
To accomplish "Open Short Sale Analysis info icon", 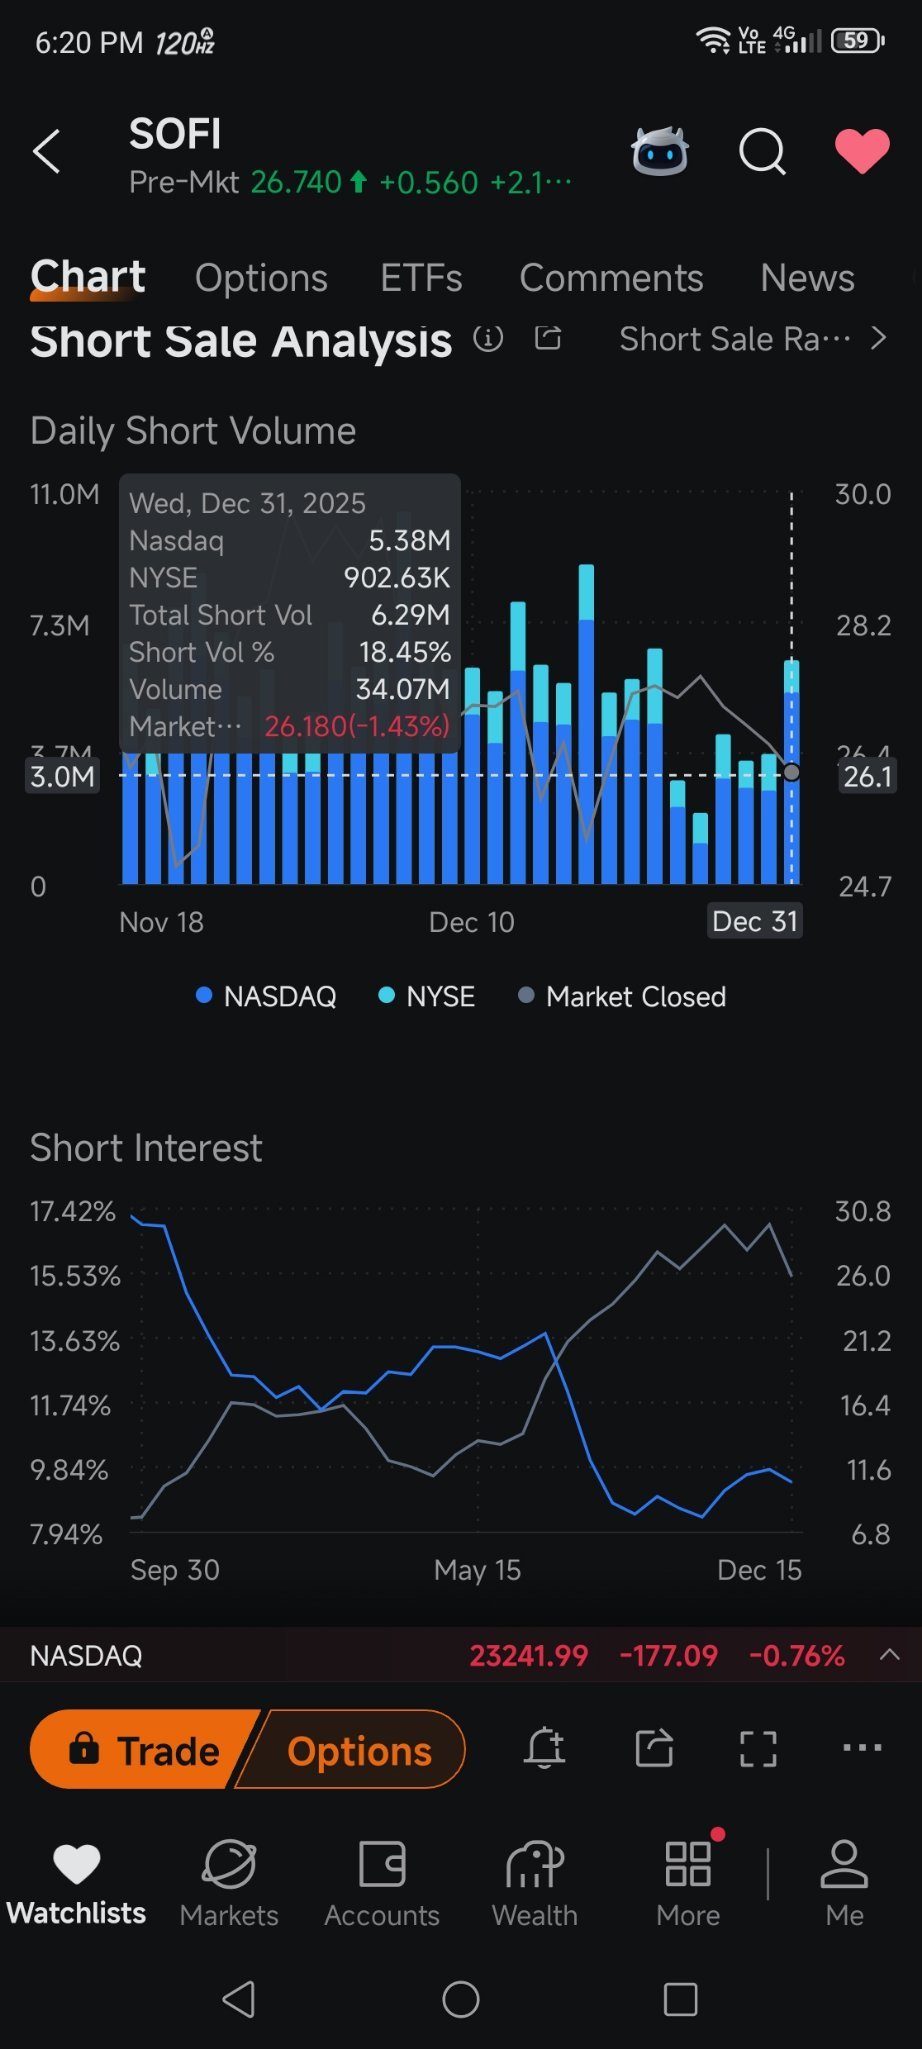I will point(488,339).
